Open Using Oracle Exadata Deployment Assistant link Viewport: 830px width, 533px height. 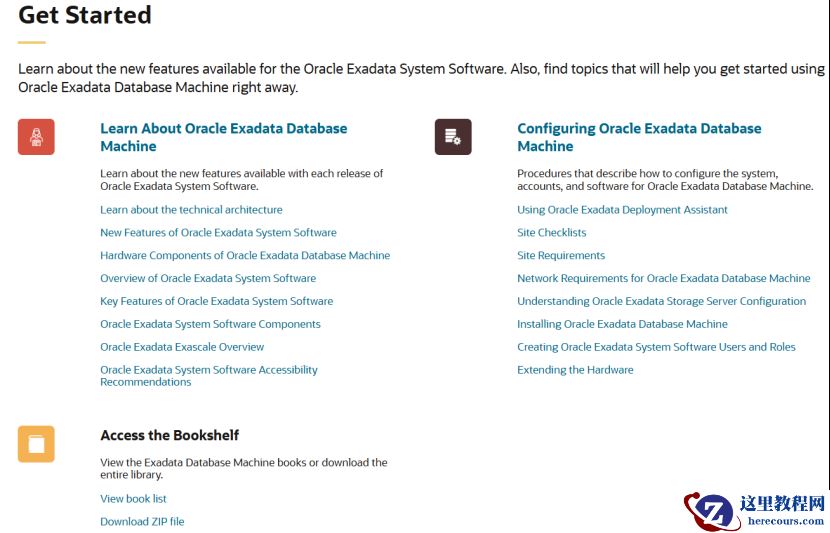622,210
